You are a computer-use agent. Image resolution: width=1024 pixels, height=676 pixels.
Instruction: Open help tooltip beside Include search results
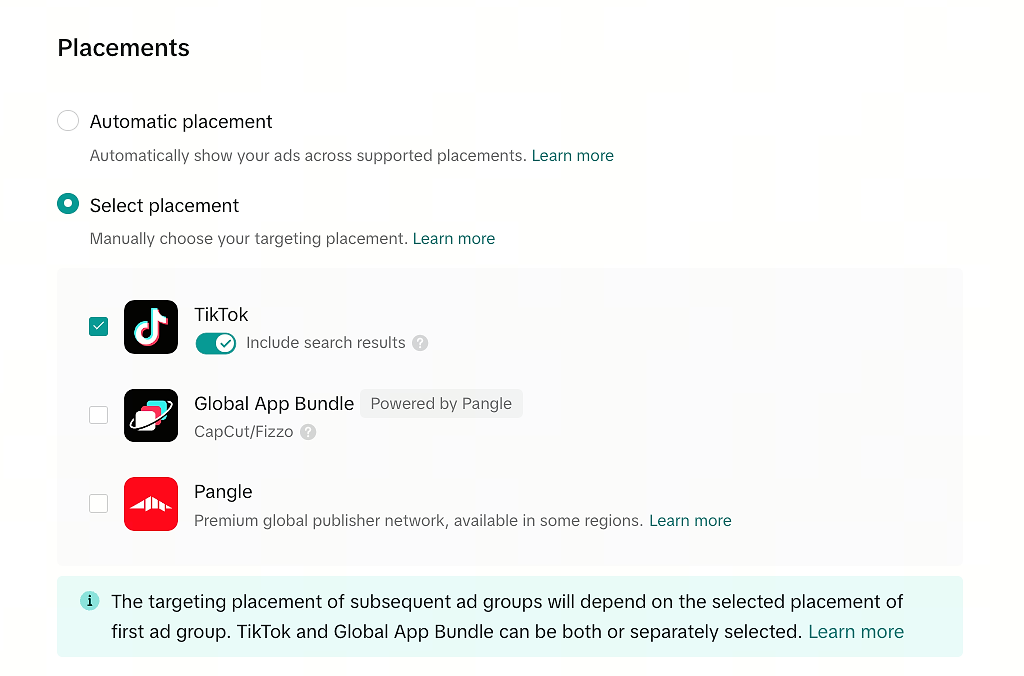(420, 343)
